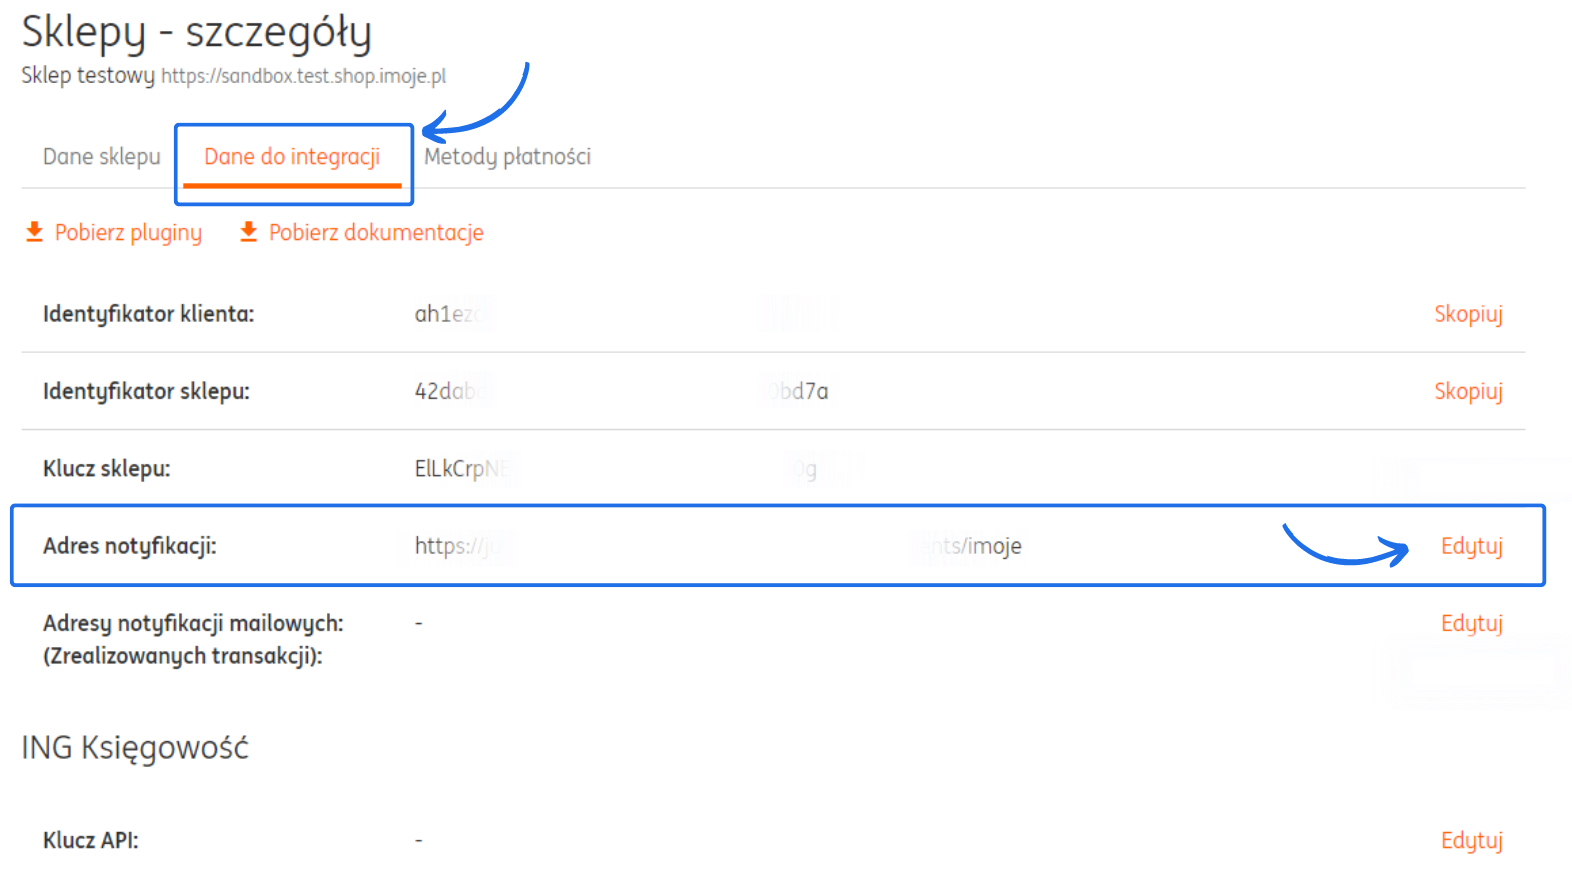Select the Klucz sklepu value starting ElLkCrp
The width and height of the screenshot is (1572, 873).
(455, 468)
